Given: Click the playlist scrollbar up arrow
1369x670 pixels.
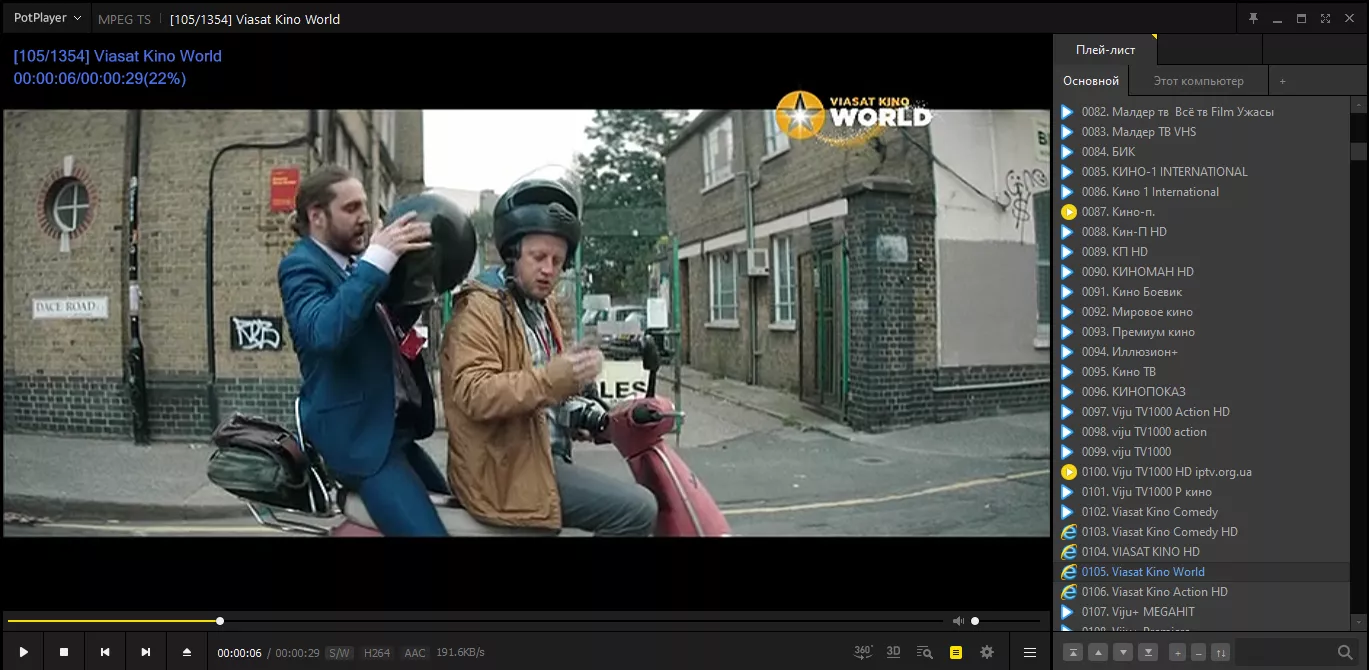Looking at the screenshot, I should [x=1359, y=104].
